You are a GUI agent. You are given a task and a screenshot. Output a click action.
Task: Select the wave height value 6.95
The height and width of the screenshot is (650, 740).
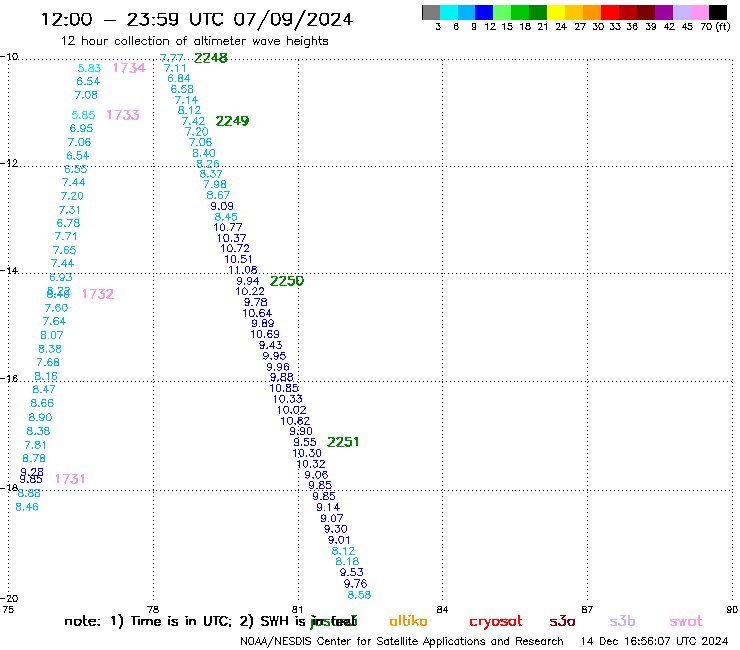point(81,128)
